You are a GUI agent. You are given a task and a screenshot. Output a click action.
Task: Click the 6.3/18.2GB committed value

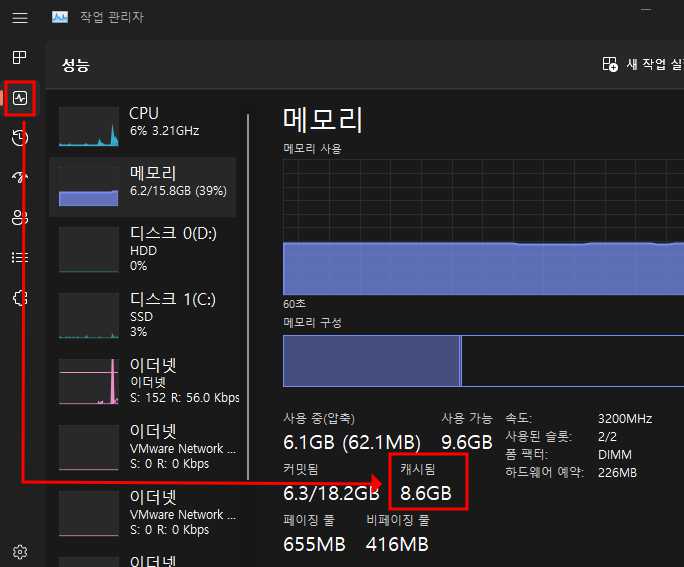pos(331,493)
